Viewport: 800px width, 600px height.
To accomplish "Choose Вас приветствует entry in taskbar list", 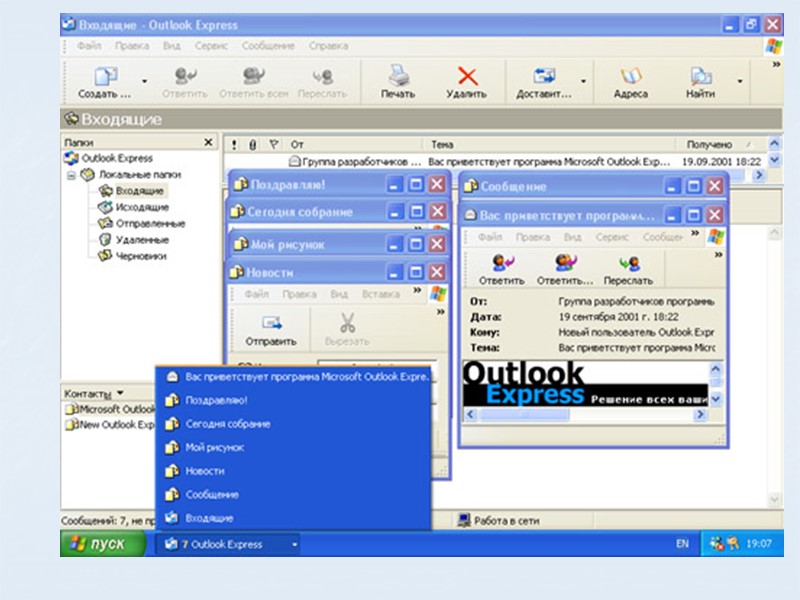I will (x=294, y=377).
